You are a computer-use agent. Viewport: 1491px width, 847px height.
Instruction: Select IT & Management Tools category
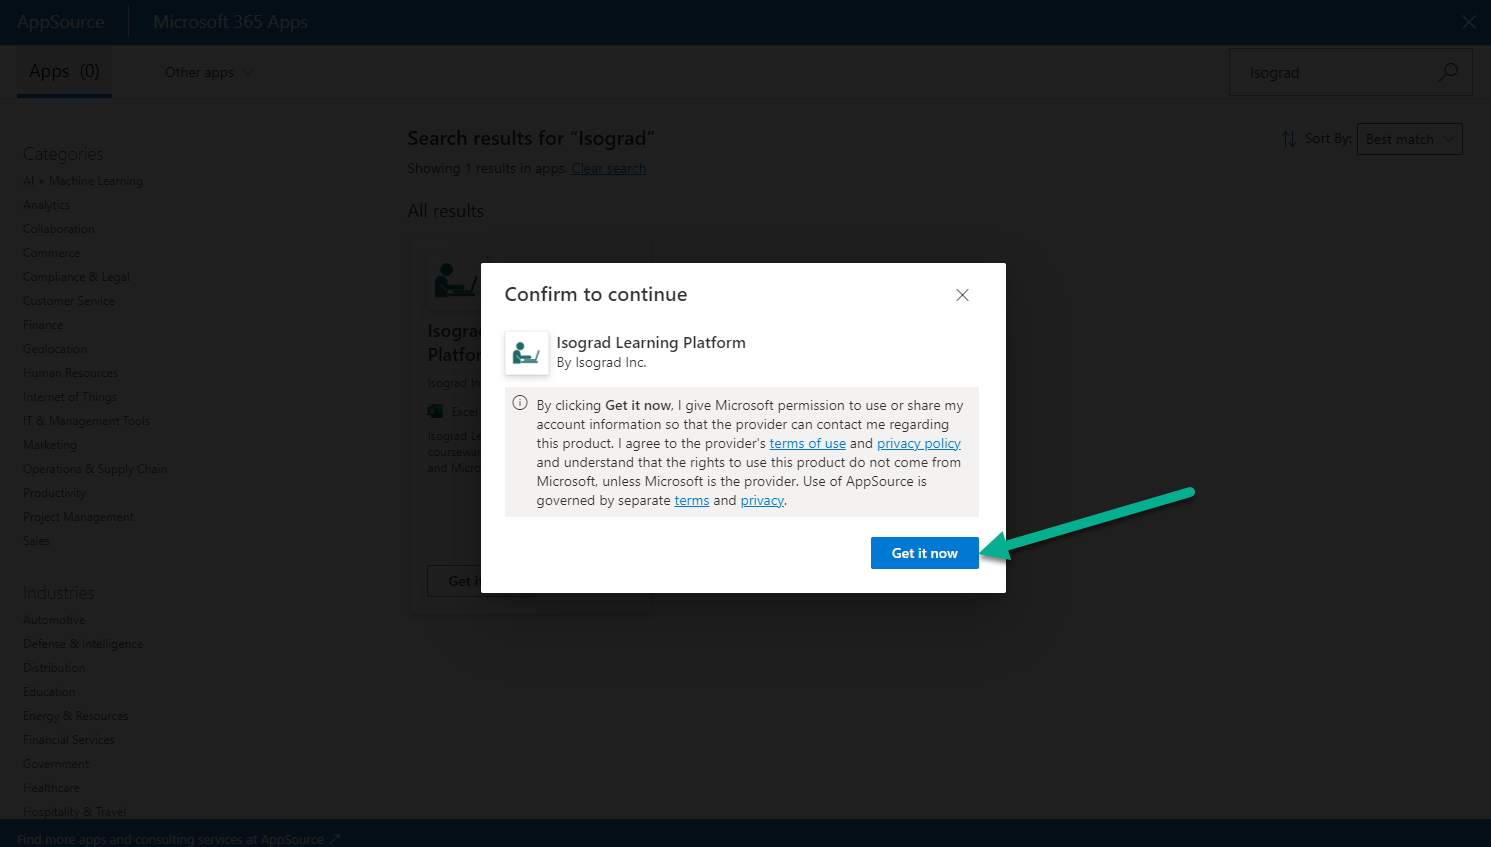click(86, 421)
